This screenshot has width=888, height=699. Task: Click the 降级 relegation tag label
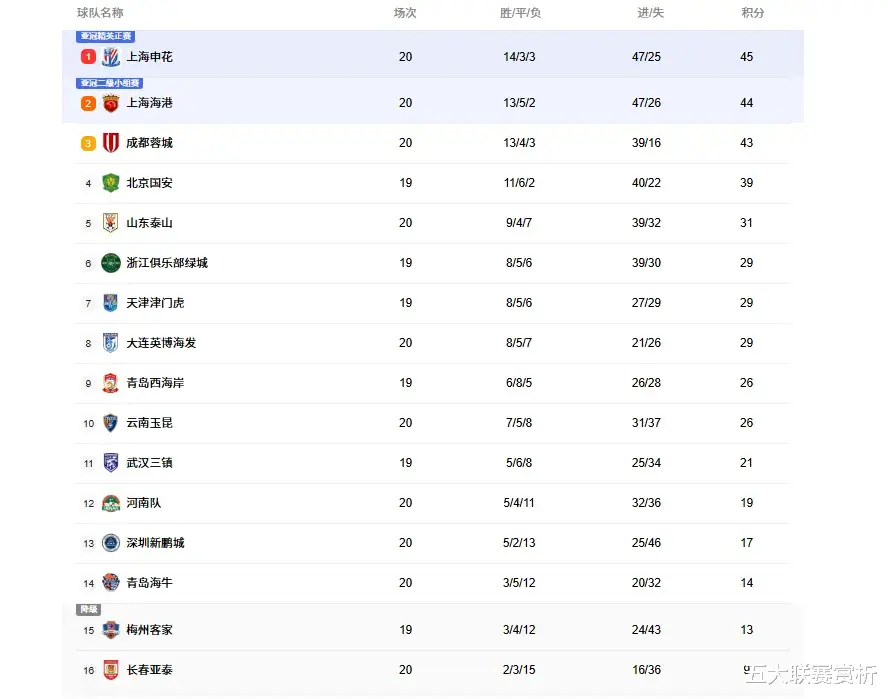88,610
